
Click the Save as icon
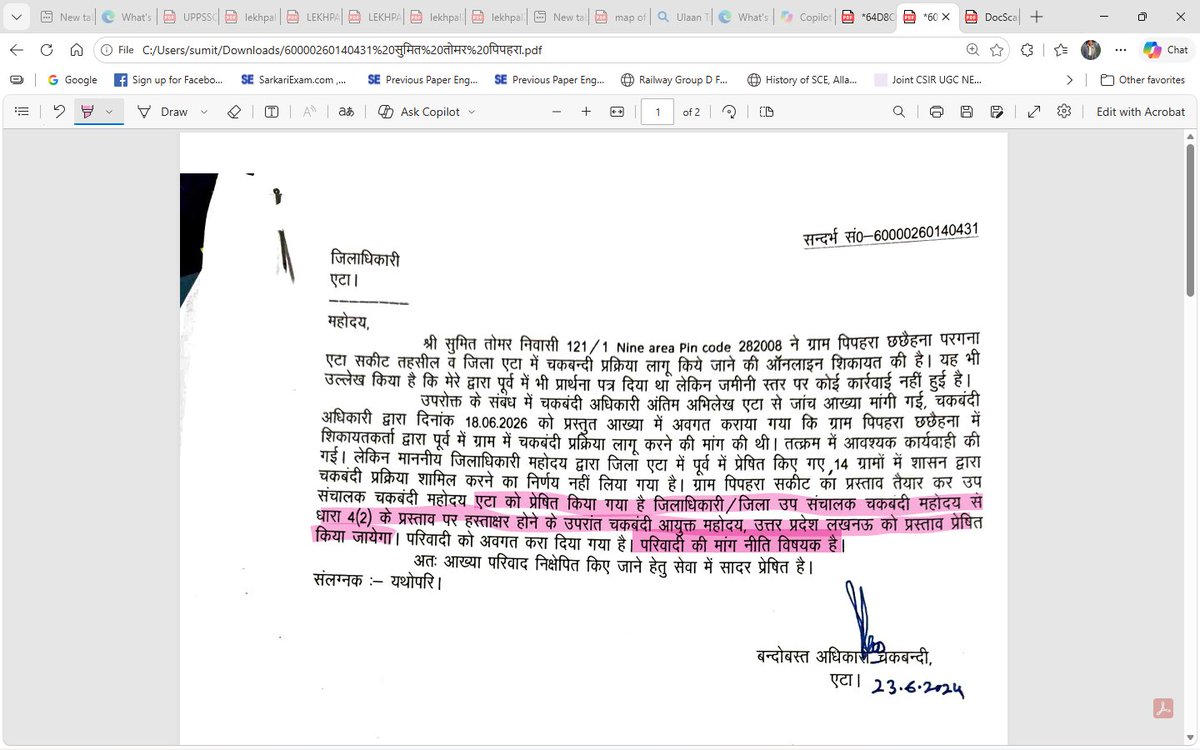997,112
